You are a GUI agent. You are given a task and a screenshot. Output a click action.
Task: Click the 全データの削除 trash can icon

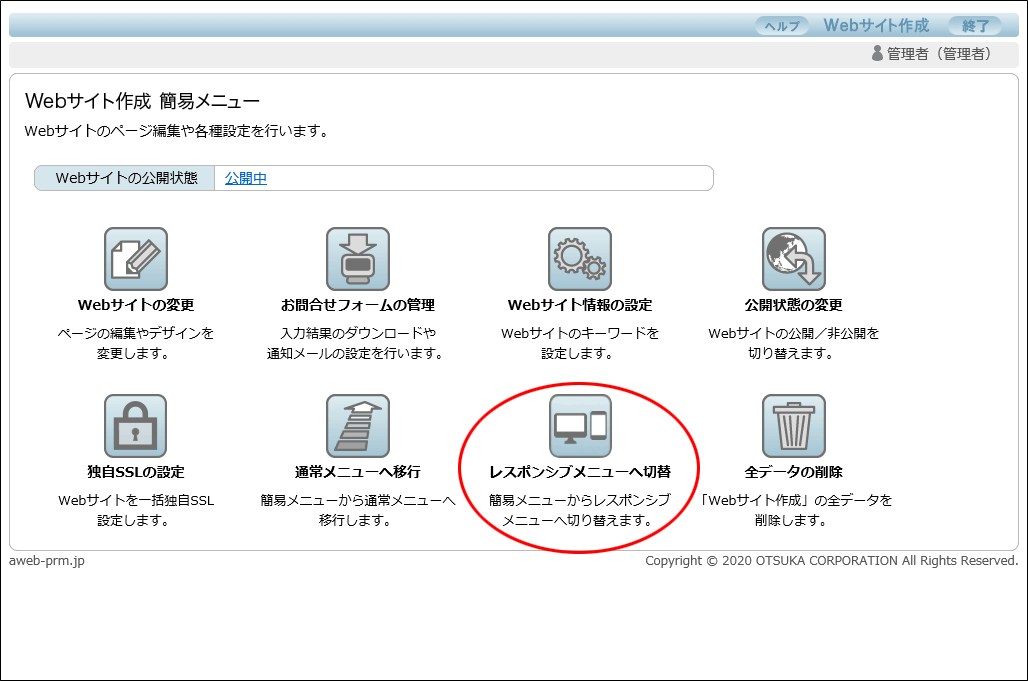[794, 426]
